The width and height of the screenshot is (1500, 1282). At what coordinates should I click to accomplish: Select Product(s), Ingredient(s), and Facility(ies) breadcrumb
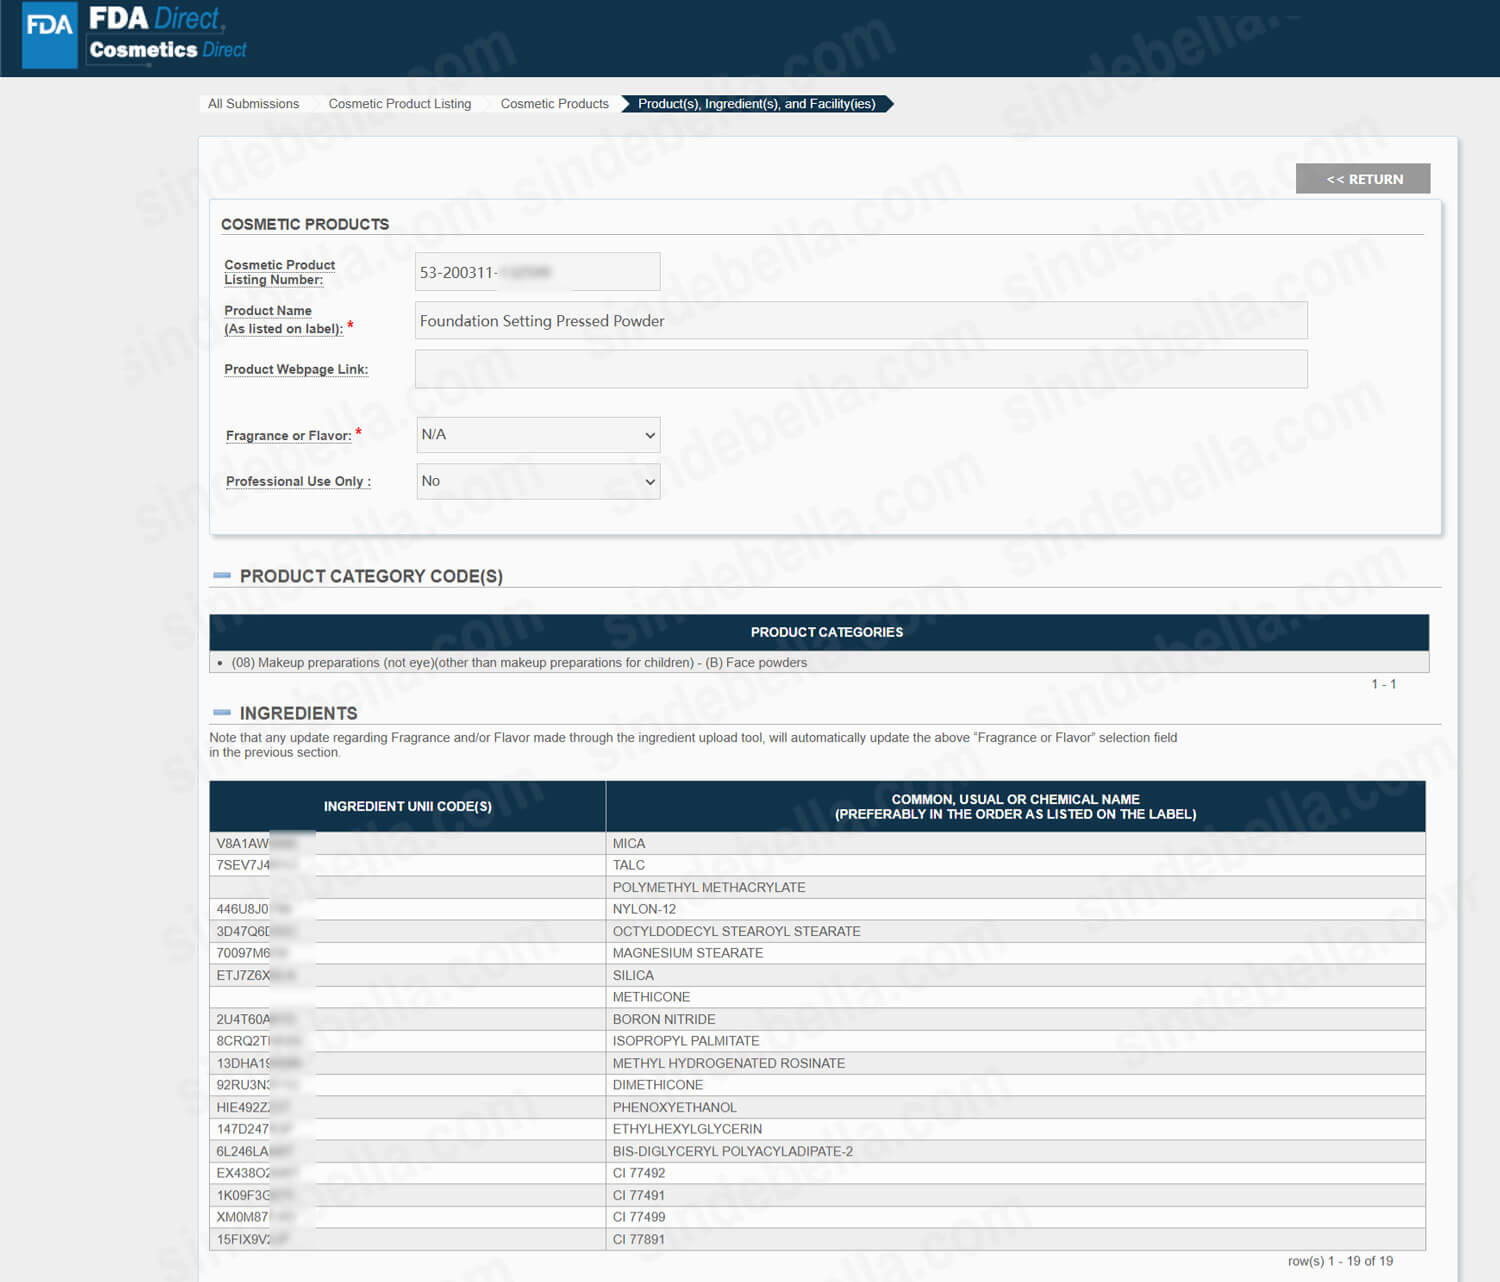[756, 104]
